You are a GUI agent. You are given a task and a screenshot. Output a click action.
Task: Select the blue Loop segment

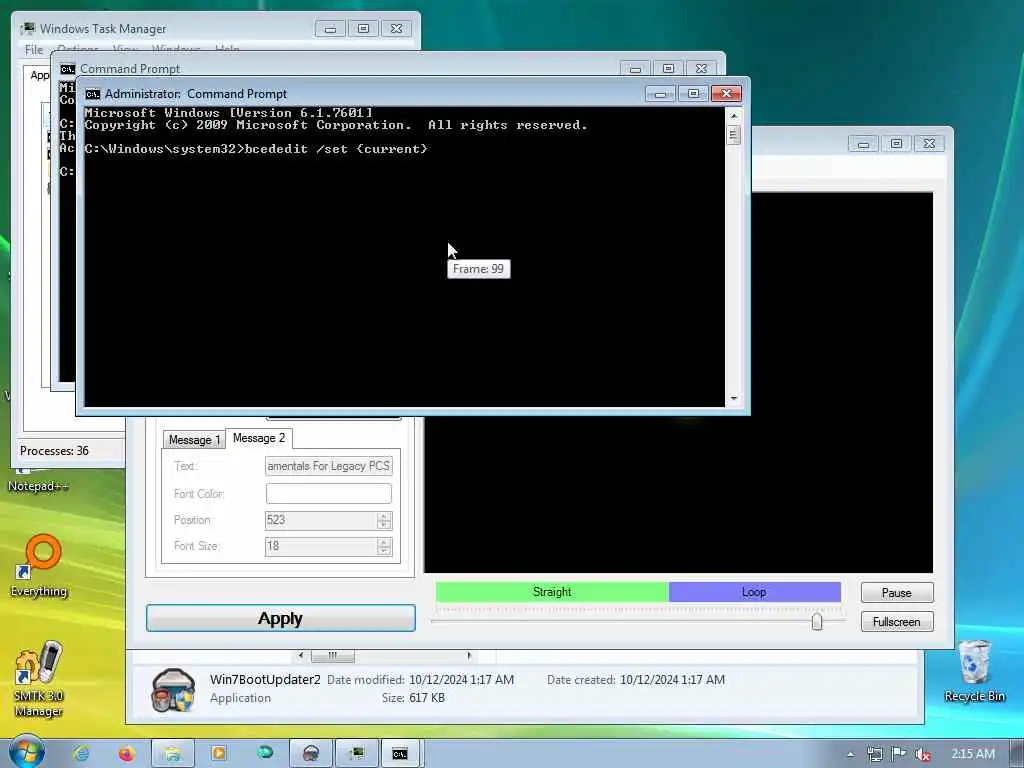click(x=754, y=592)
